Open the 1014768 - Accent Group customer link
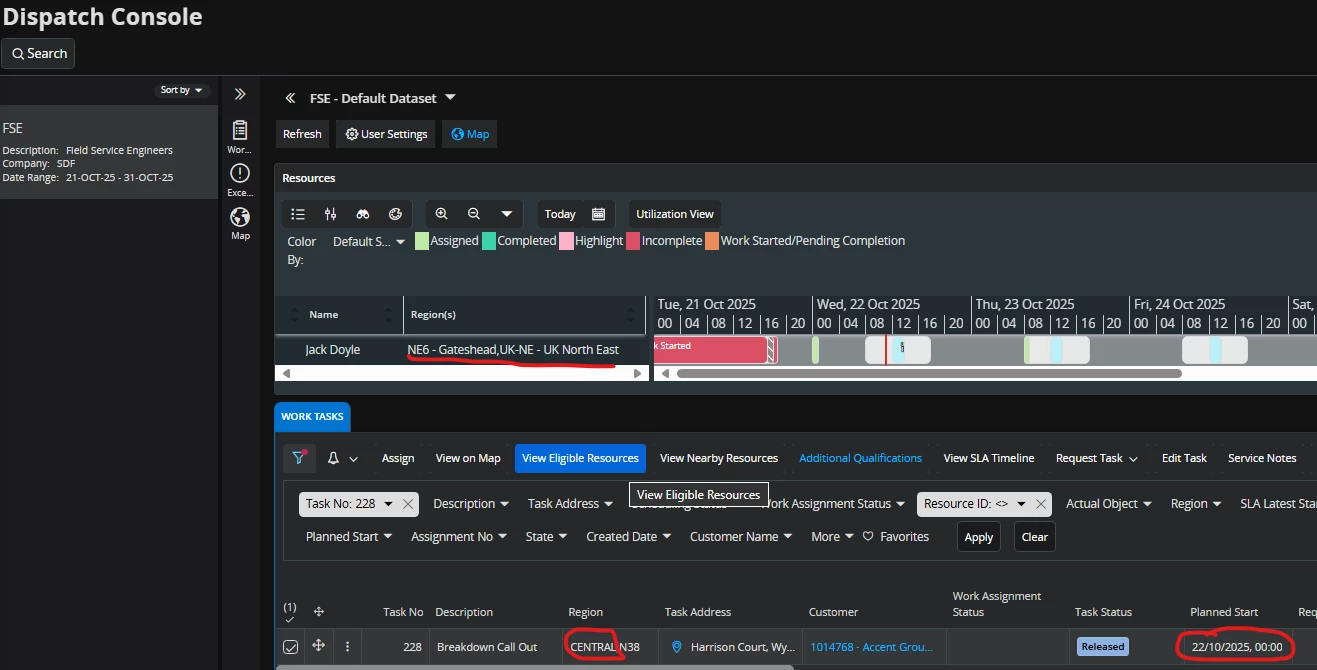Image resolution: width=1317 pixels, height=670 pixels. coord(870,647)
